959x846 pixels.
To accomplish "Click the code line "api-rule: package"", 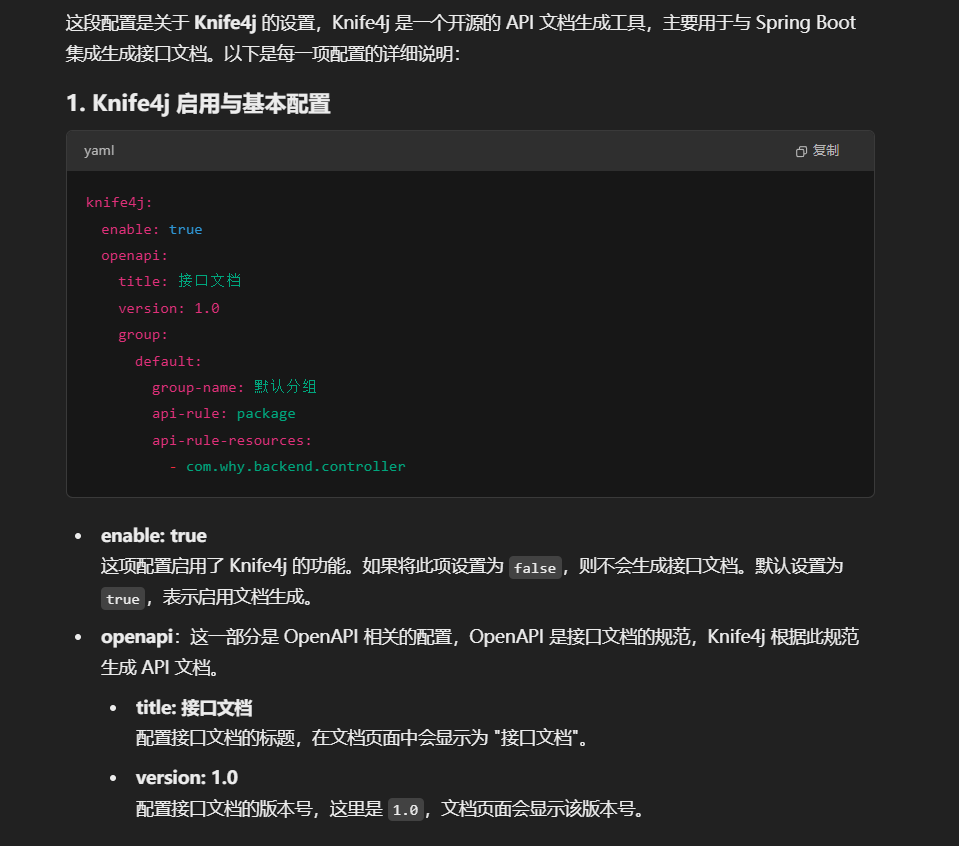I will (224, 414).
